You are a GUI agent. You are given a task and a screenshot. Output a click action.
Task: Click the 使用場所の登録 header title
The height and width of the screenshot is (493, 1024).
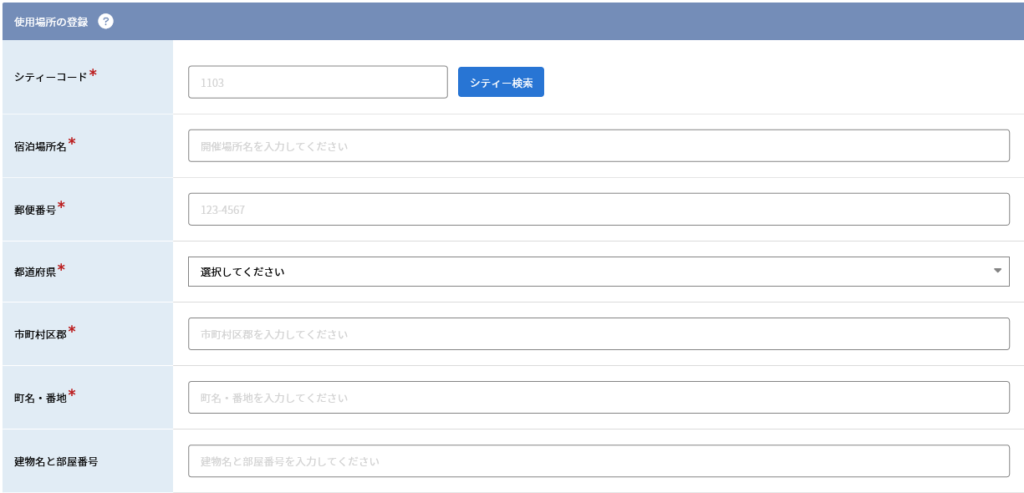click(x=51, y=22)
